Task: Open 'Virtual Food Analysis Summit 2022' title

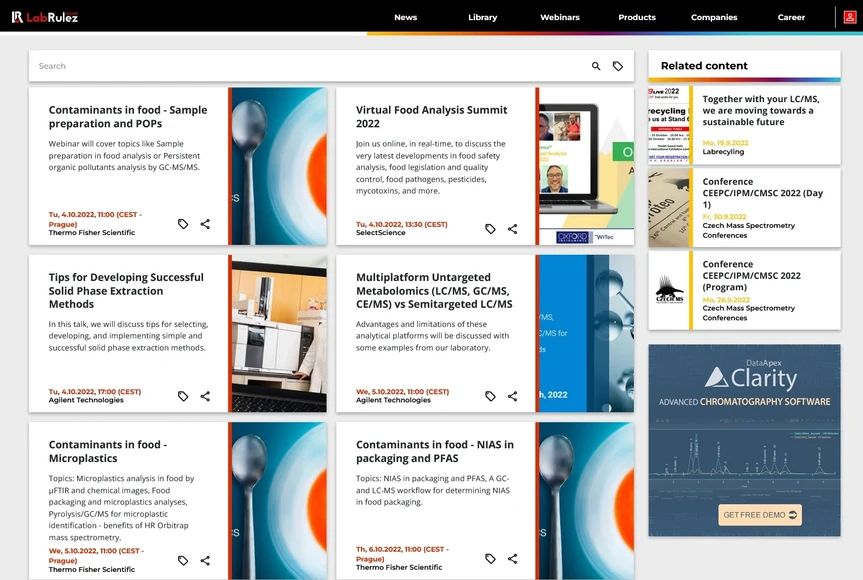Action: 432,117
